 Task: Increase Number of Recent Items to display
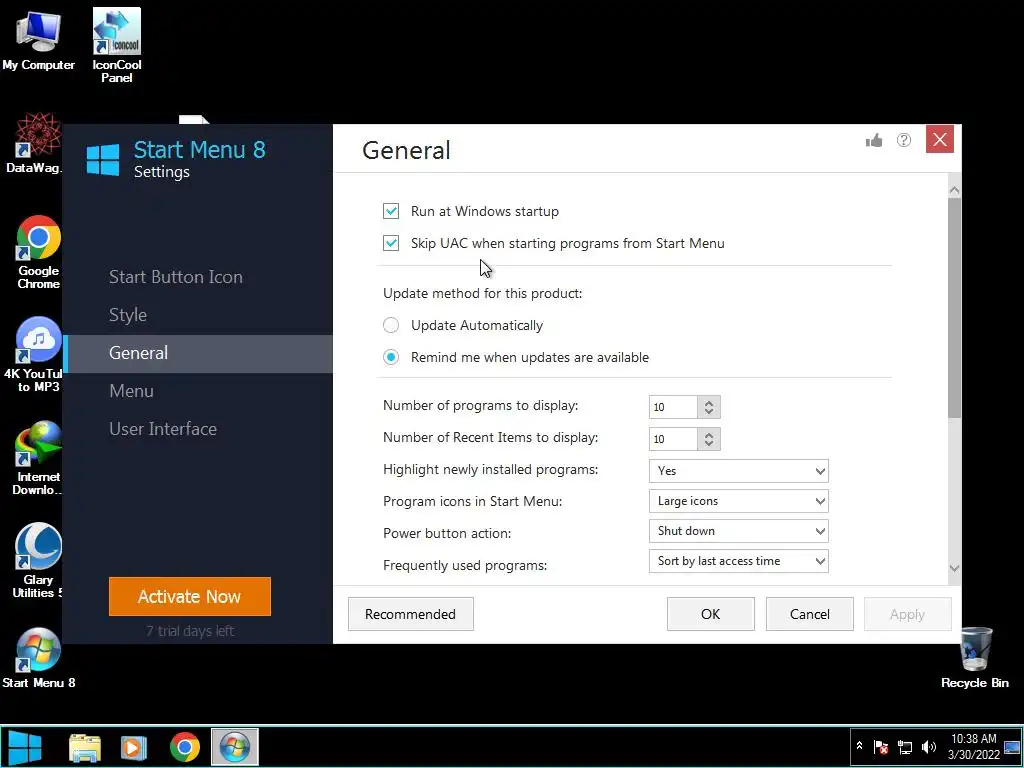709,434
